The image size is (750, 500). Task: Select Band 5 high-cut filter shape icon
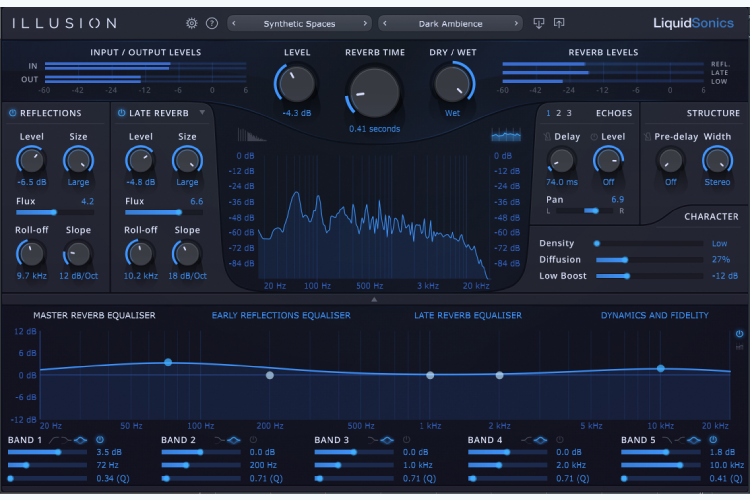667,440
